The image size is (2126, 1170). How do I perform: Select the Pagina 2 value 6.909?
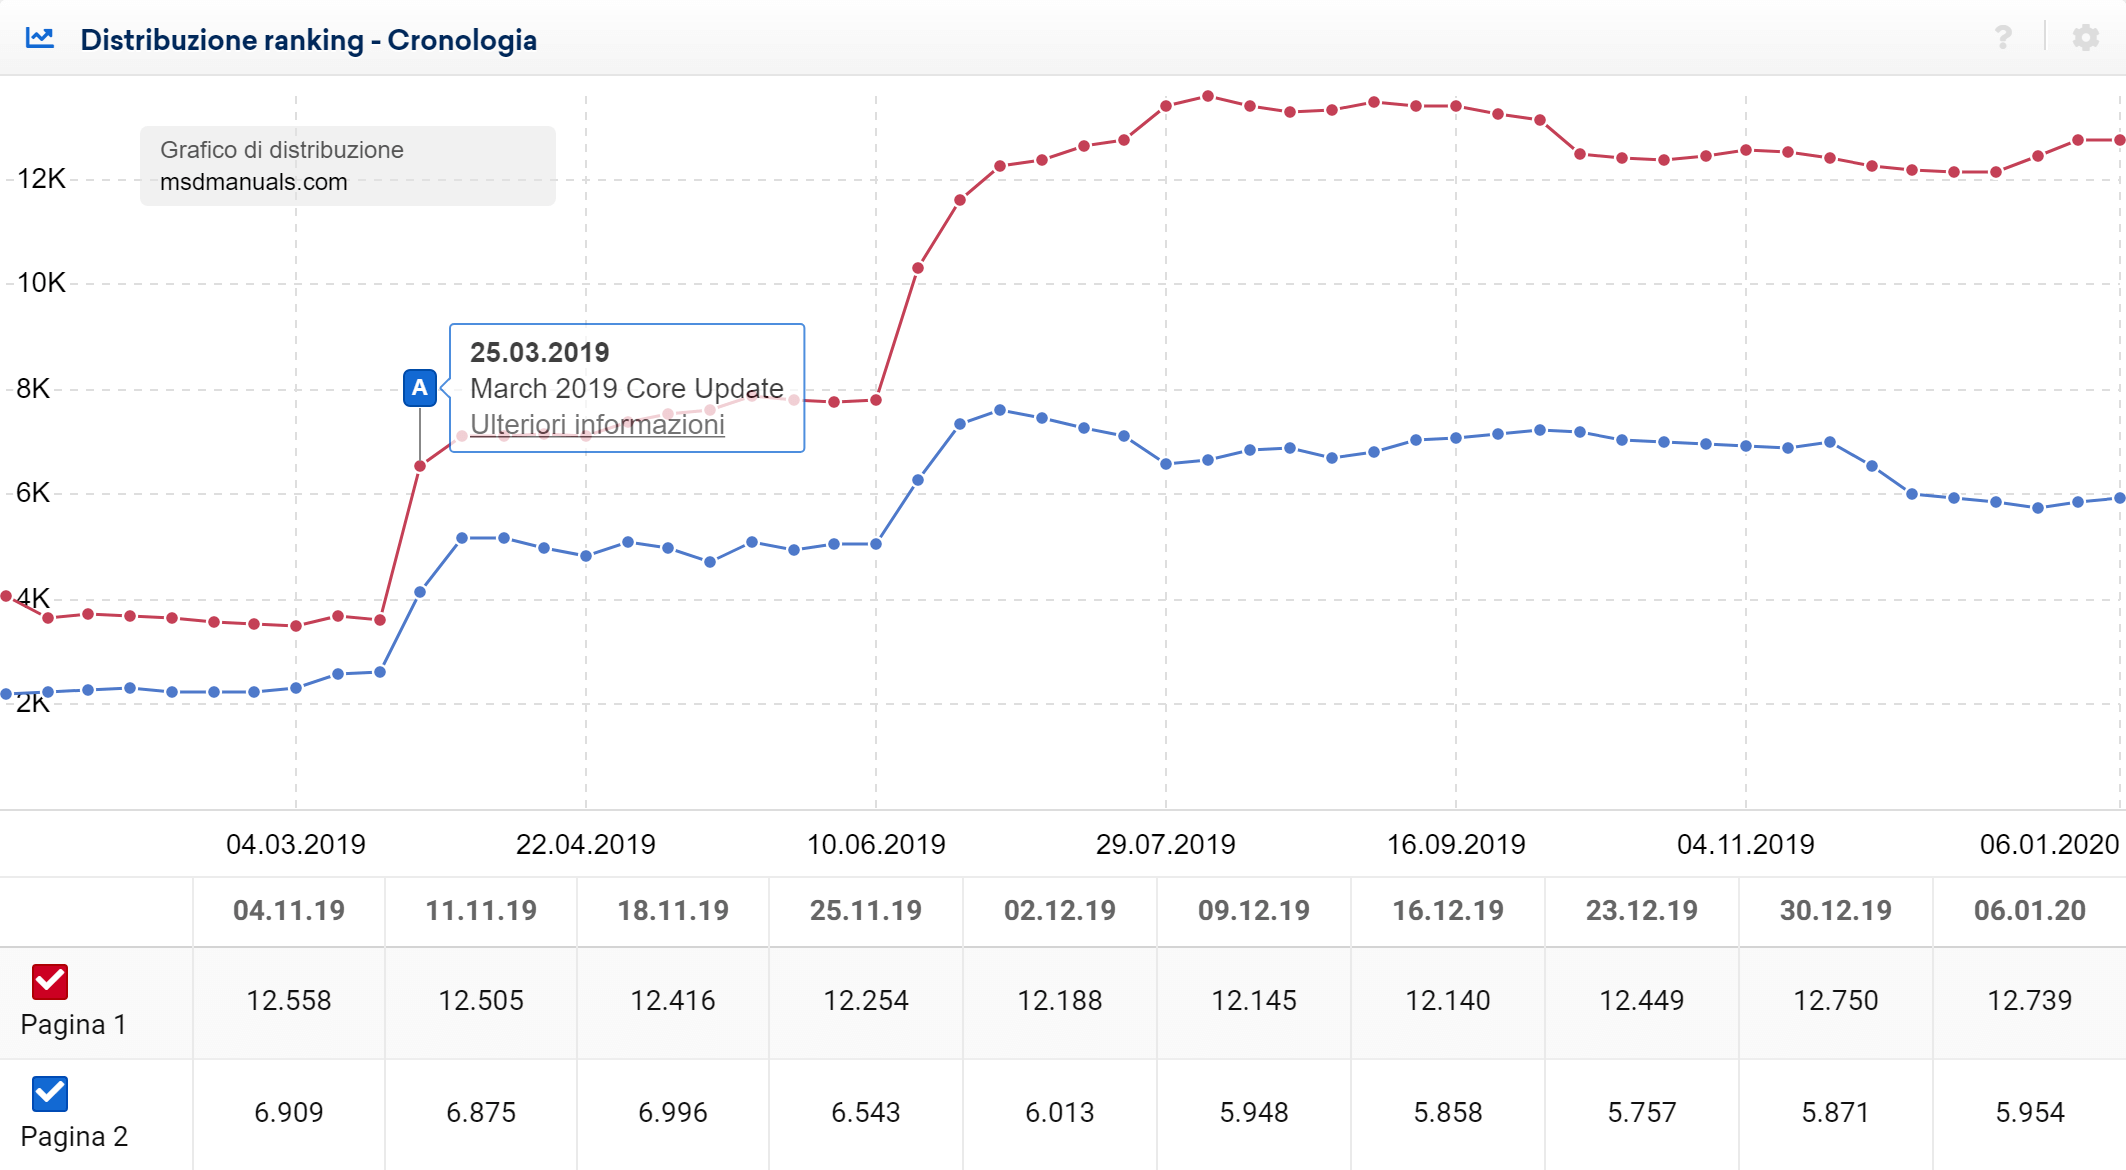289,1112
